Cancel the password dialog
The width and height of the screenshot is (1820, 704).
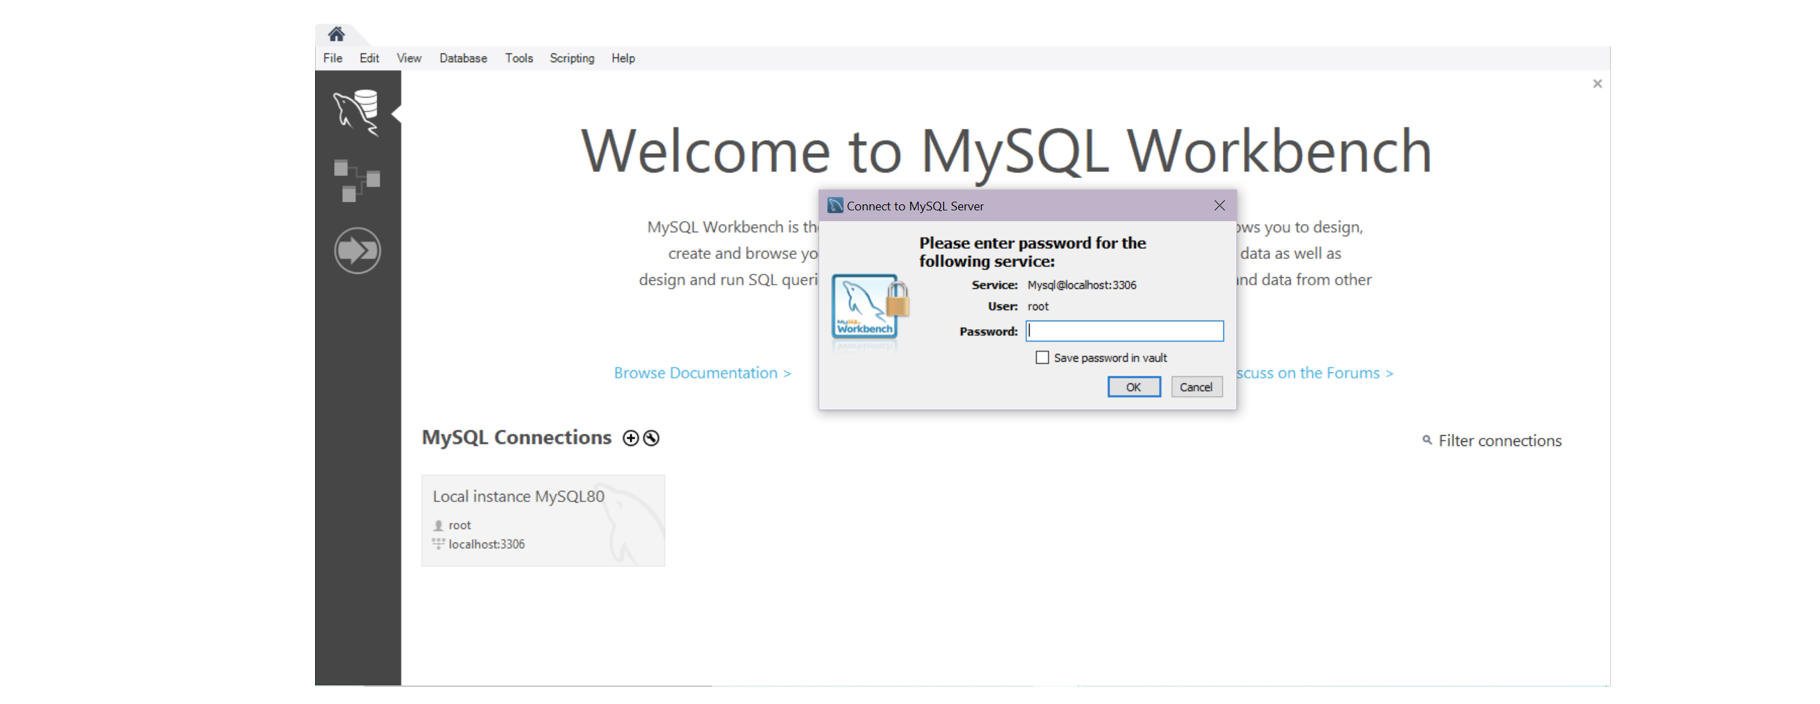click(1196, 387)
